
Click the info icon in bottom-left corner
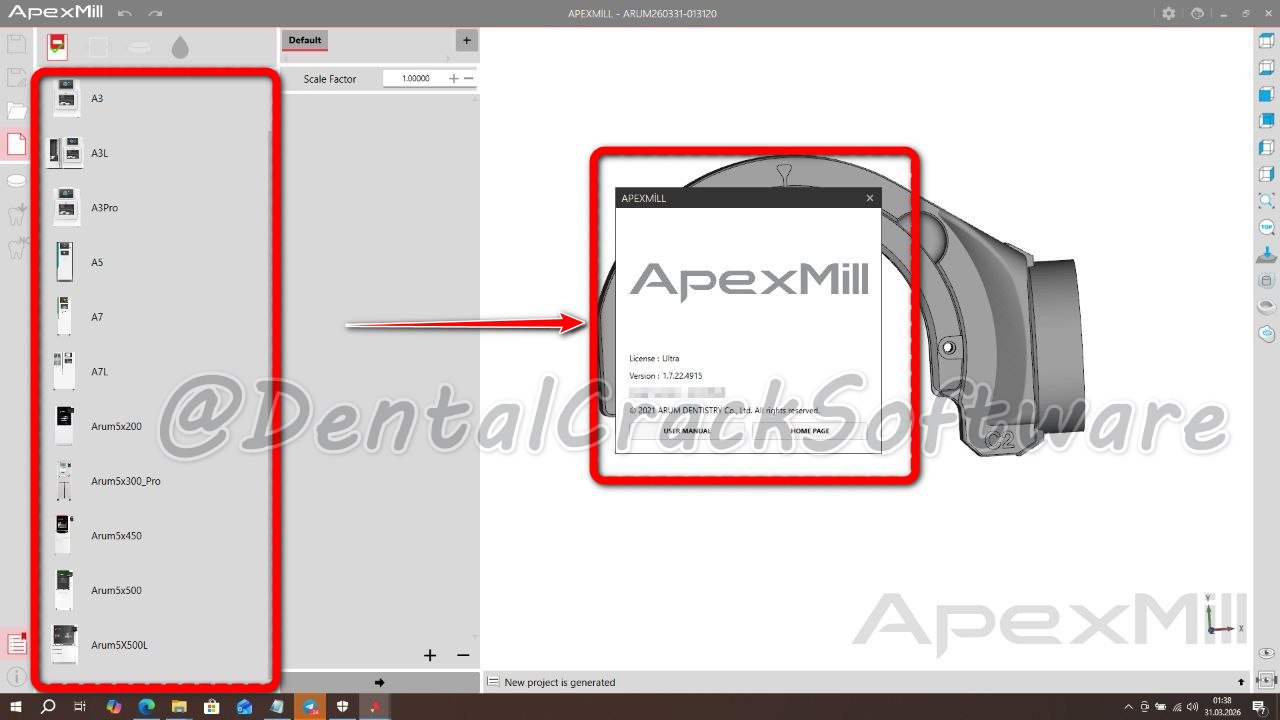(17, 677)
